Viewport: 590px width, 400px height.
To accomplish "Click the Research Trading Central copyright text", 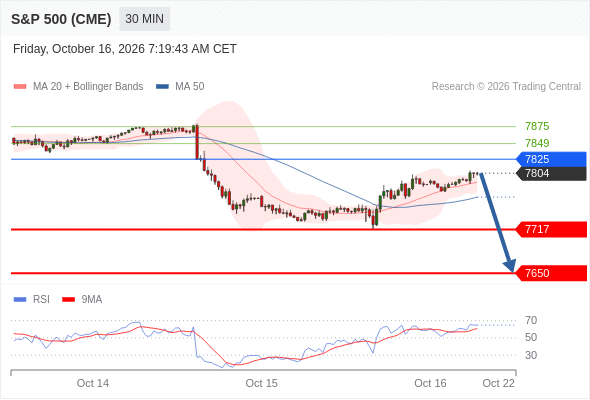I will coord(506,87).
